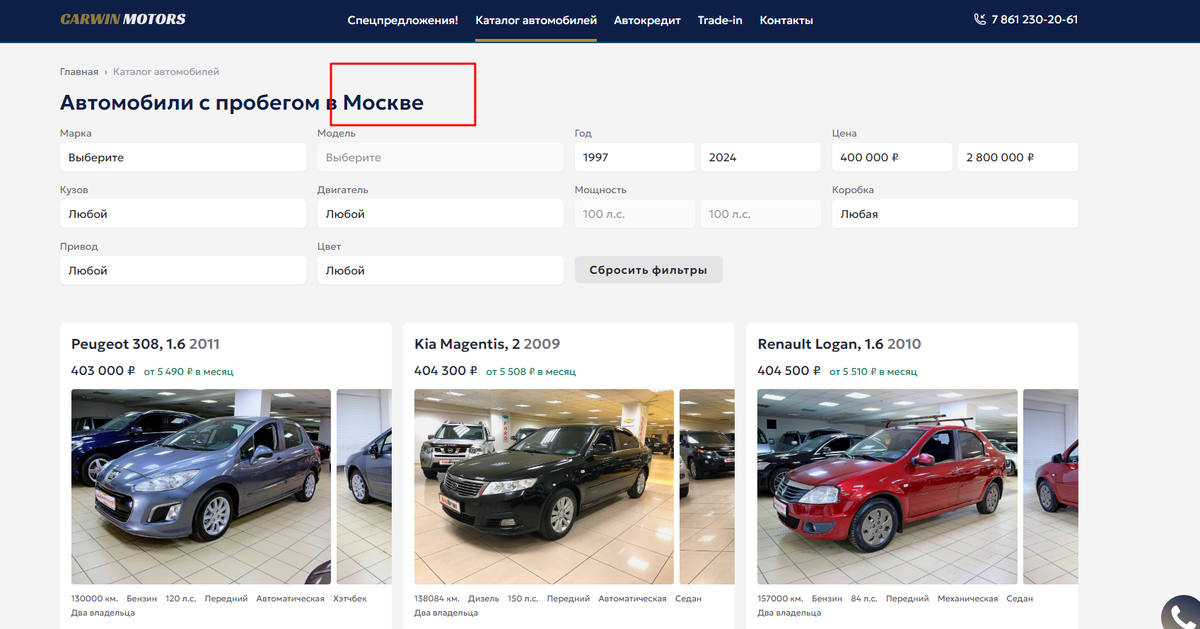Call the number 7 861 230-20-61
This screenshot has height=629, width=1200.
tap(1034, 19)
